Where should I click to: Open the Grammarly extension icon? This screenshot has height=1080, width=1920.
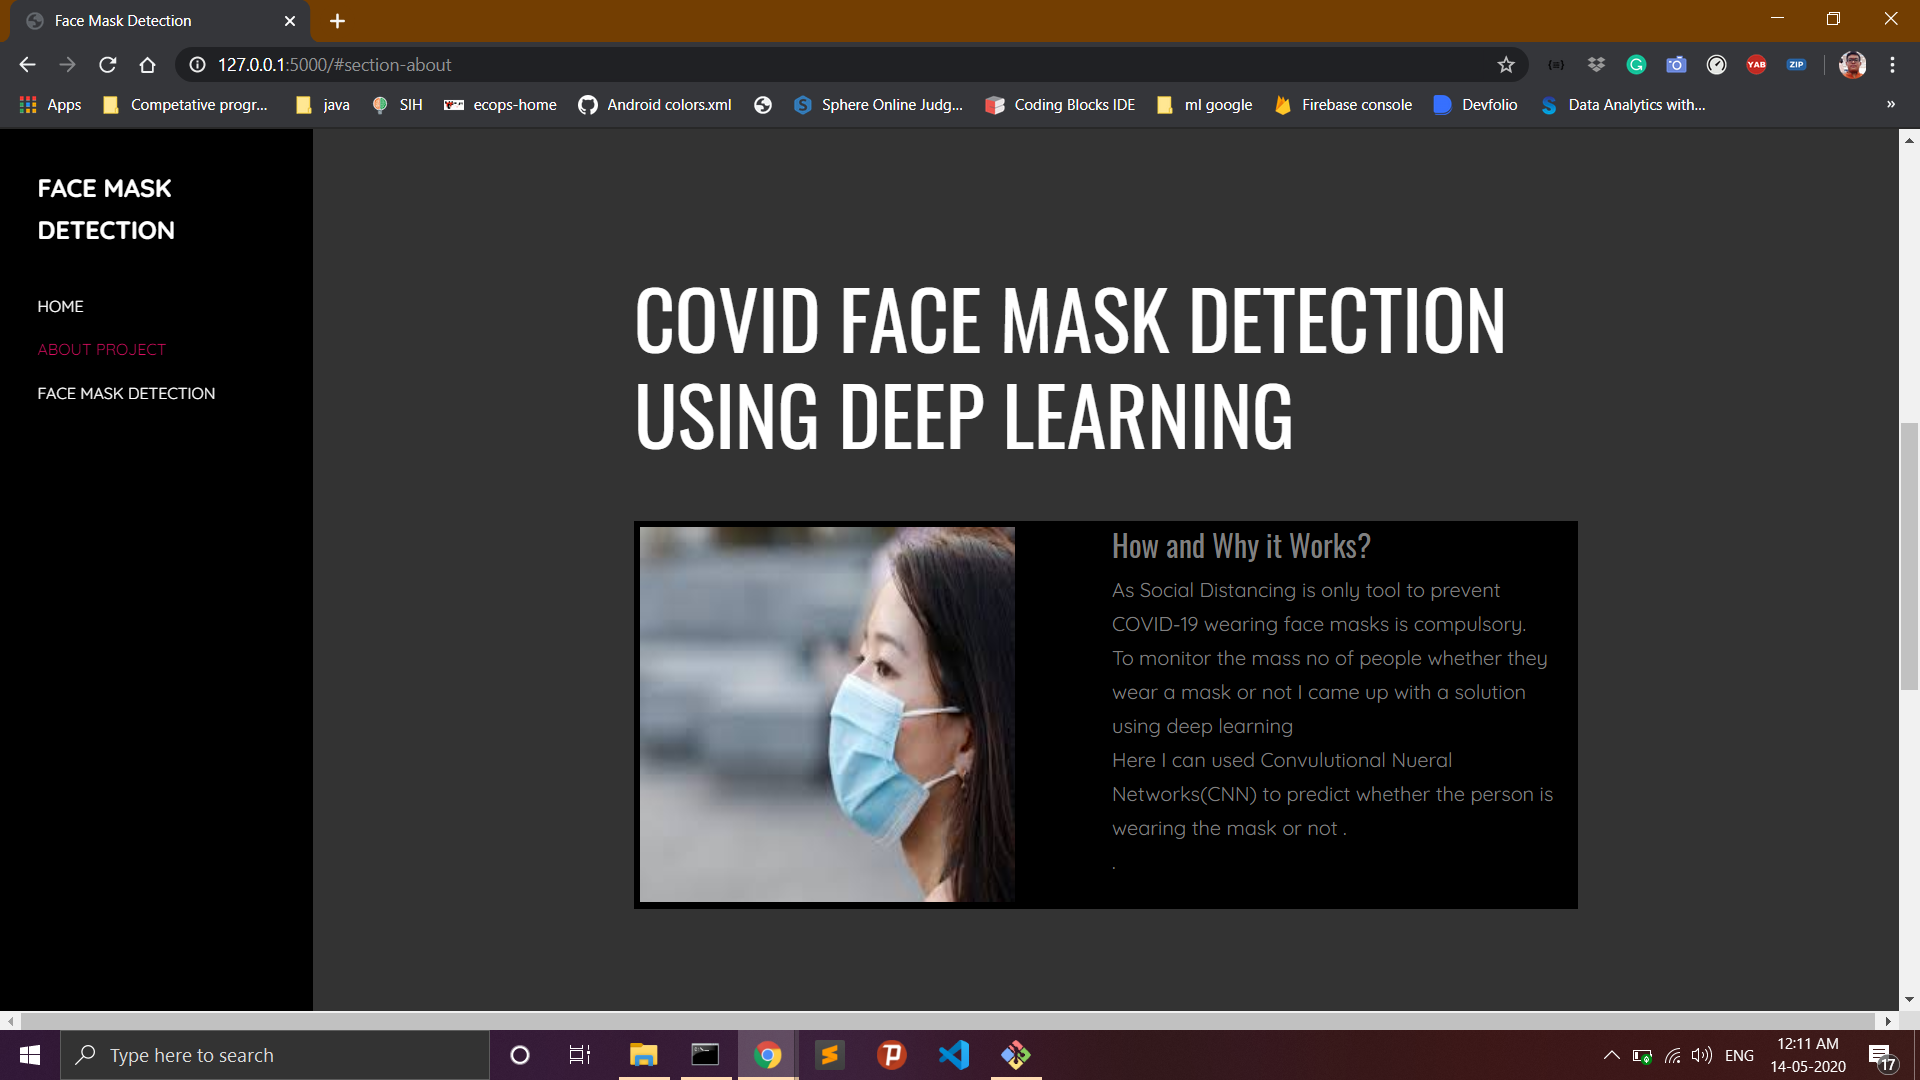tap(1636, 65)
